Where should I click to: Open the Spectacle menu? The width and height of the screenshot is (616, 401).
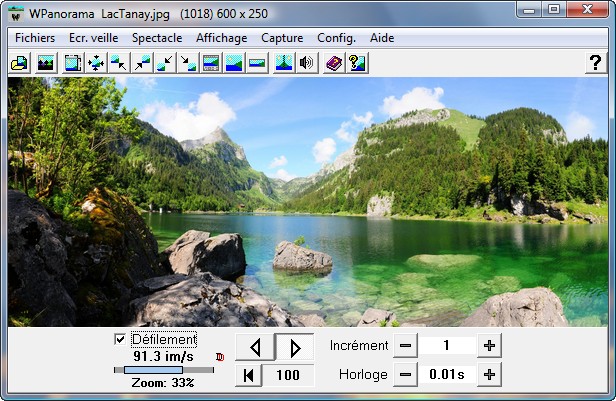157,37
